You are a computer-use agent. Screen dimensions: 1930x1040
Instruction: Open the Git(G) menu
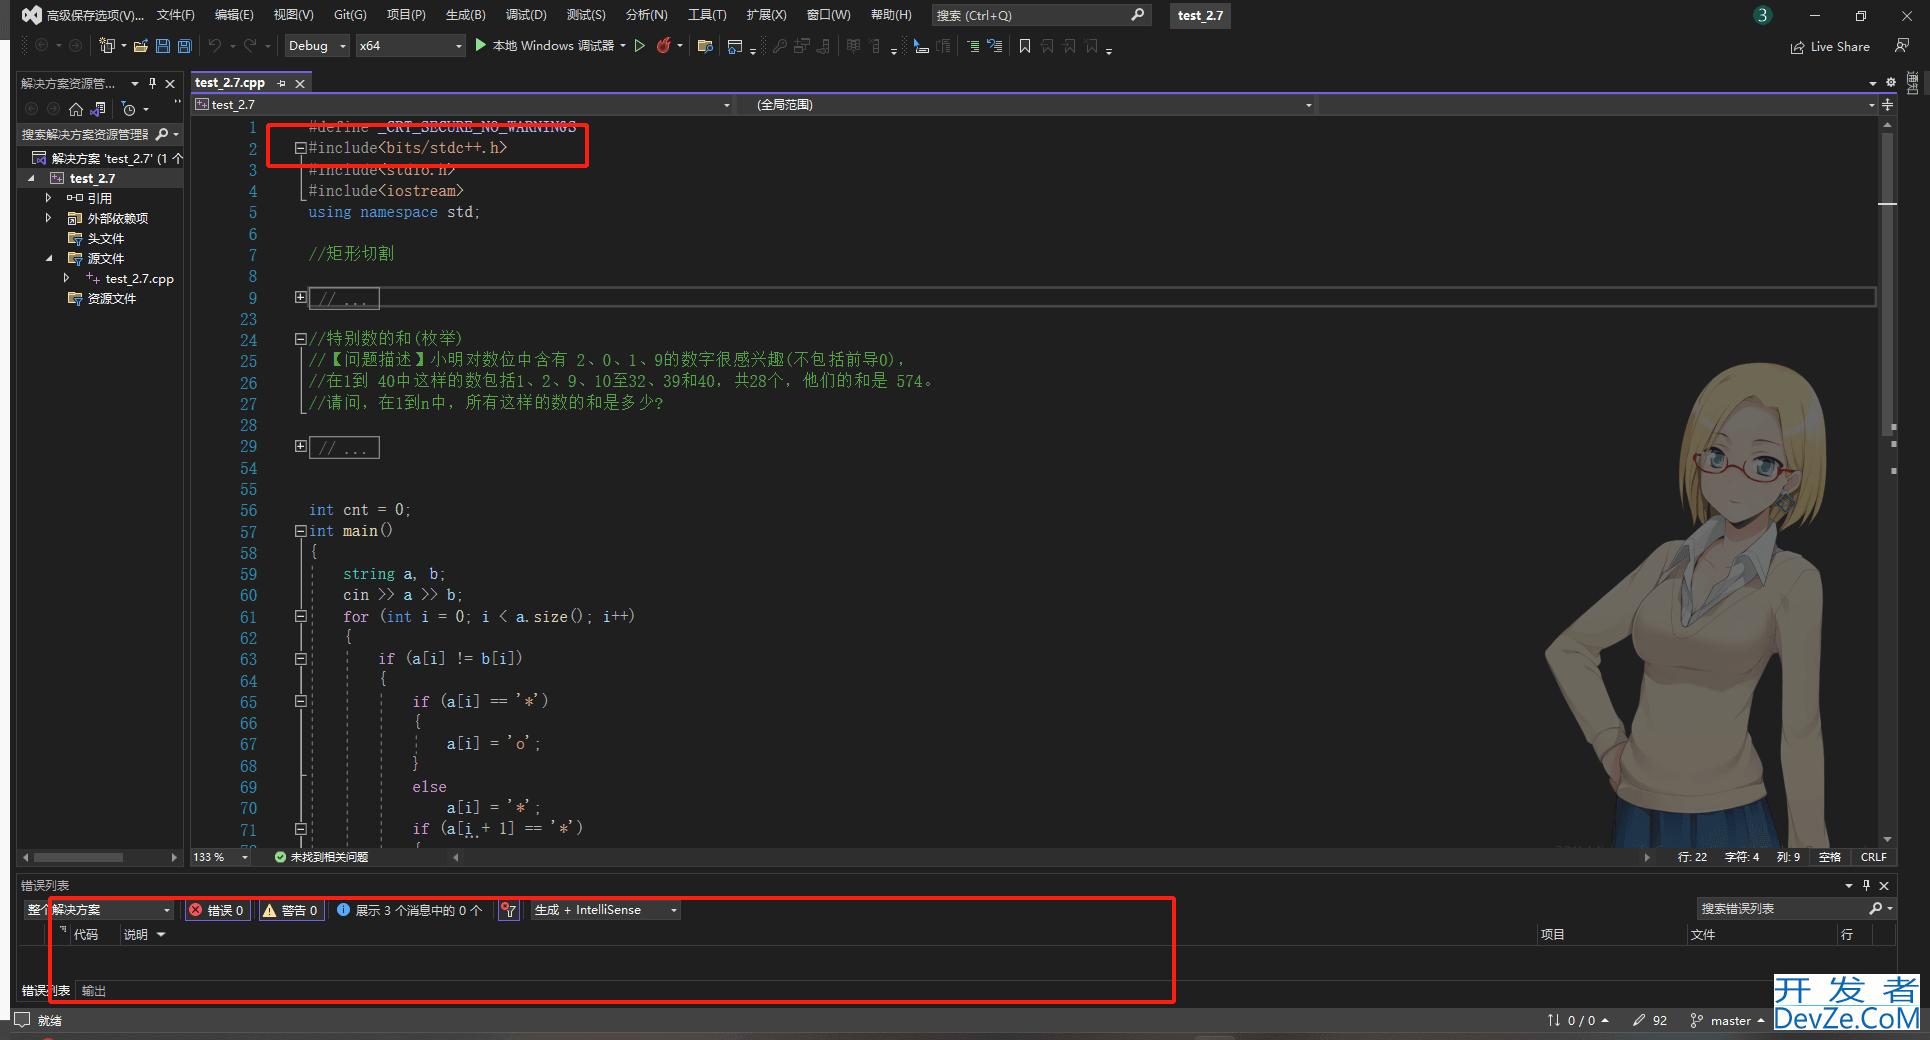point(350,15)
